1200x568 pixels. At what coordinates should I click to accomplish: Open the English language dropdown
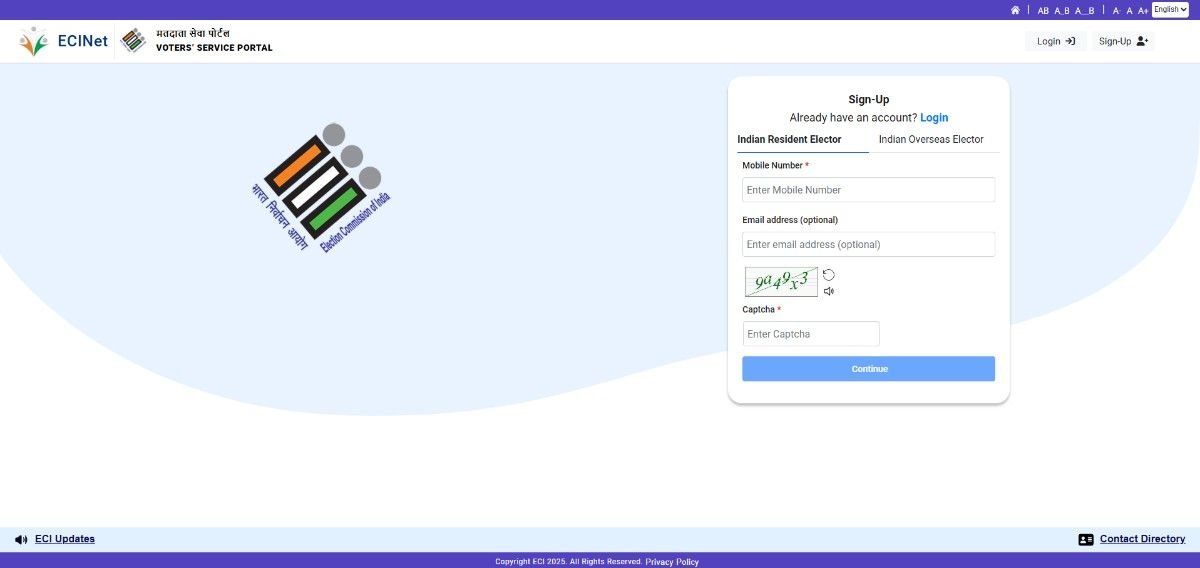click(1170, 10)
